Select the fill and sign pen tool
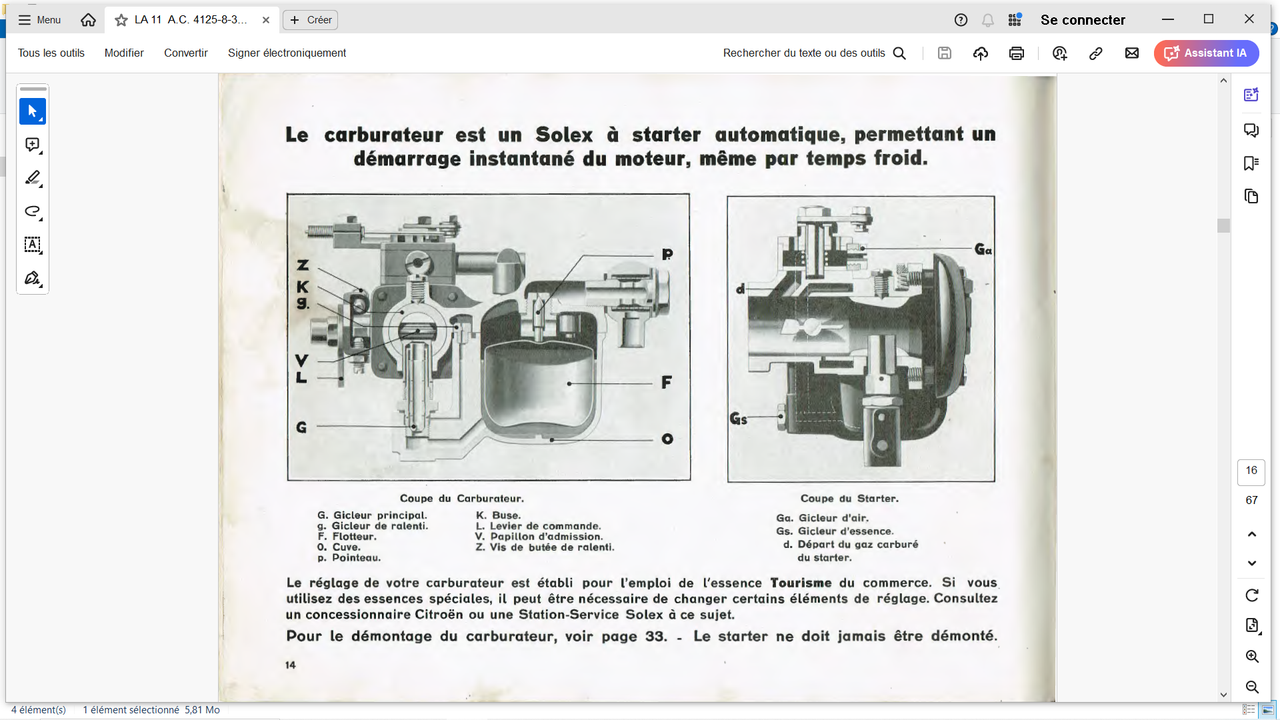This screenshot has width=1280, height=720. click(33, 278)
